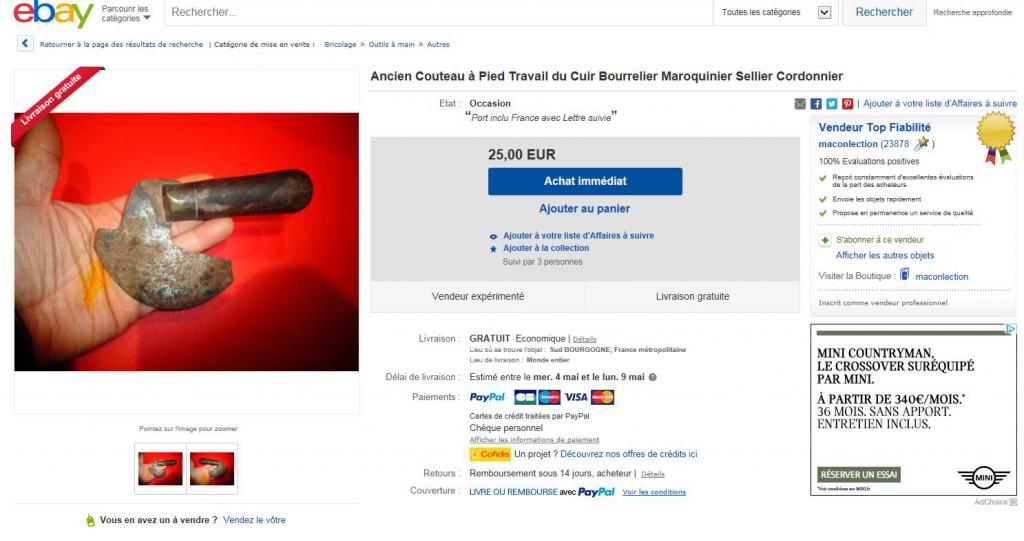Share listing via email envelope icon
1024x541 pixels.
[800, 104]
